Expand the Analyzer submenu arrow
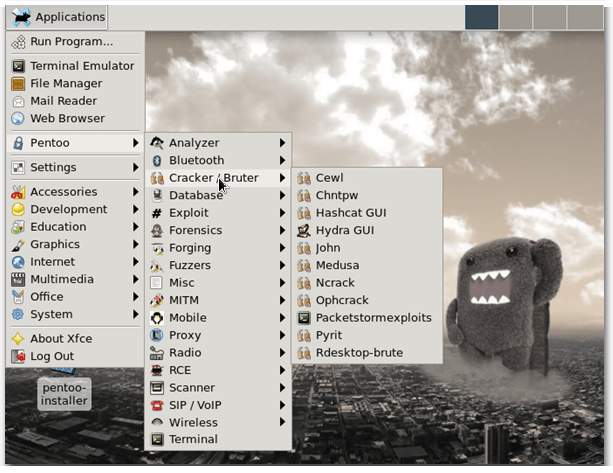The width and height of the screenshot is (613, 473). click(282, 143)
